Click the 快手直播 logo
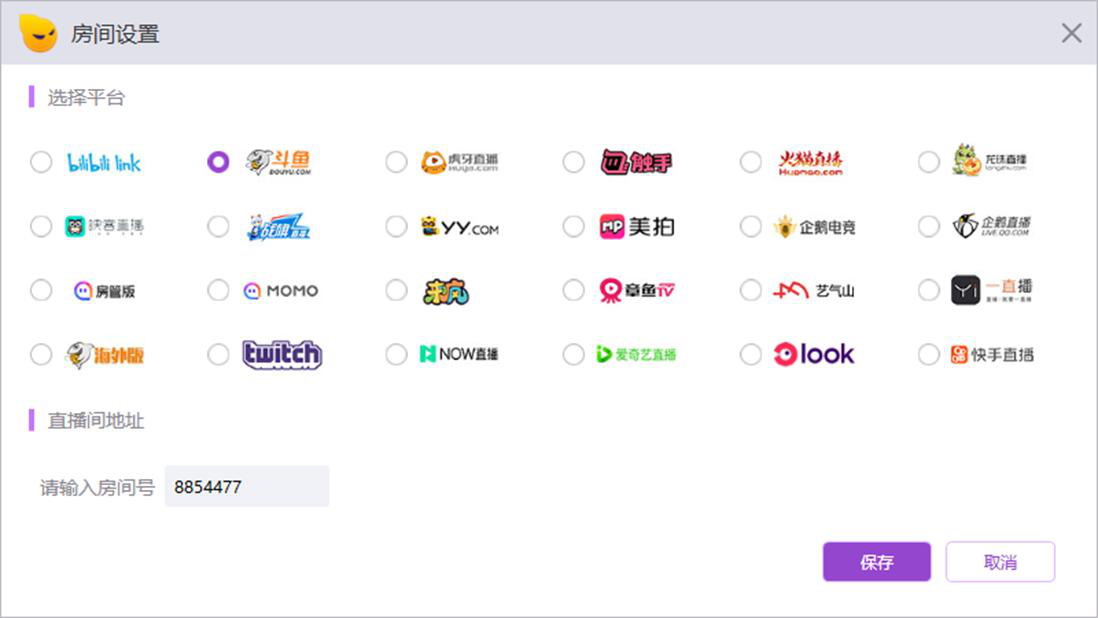This screenshot has height=618, width=1098. point(992,354)
